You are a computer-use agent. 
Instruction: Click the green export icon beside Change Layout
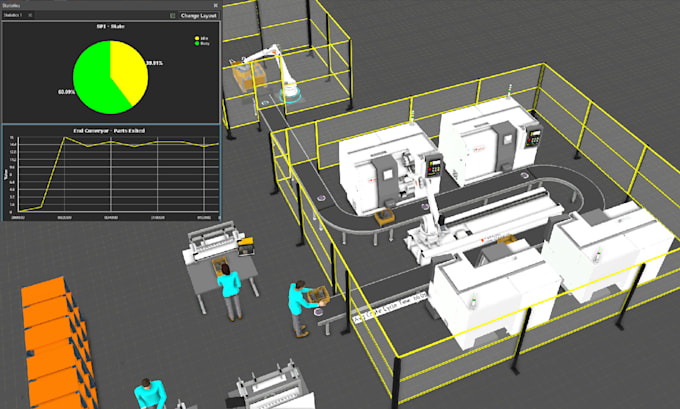click(x=173, y=15)
